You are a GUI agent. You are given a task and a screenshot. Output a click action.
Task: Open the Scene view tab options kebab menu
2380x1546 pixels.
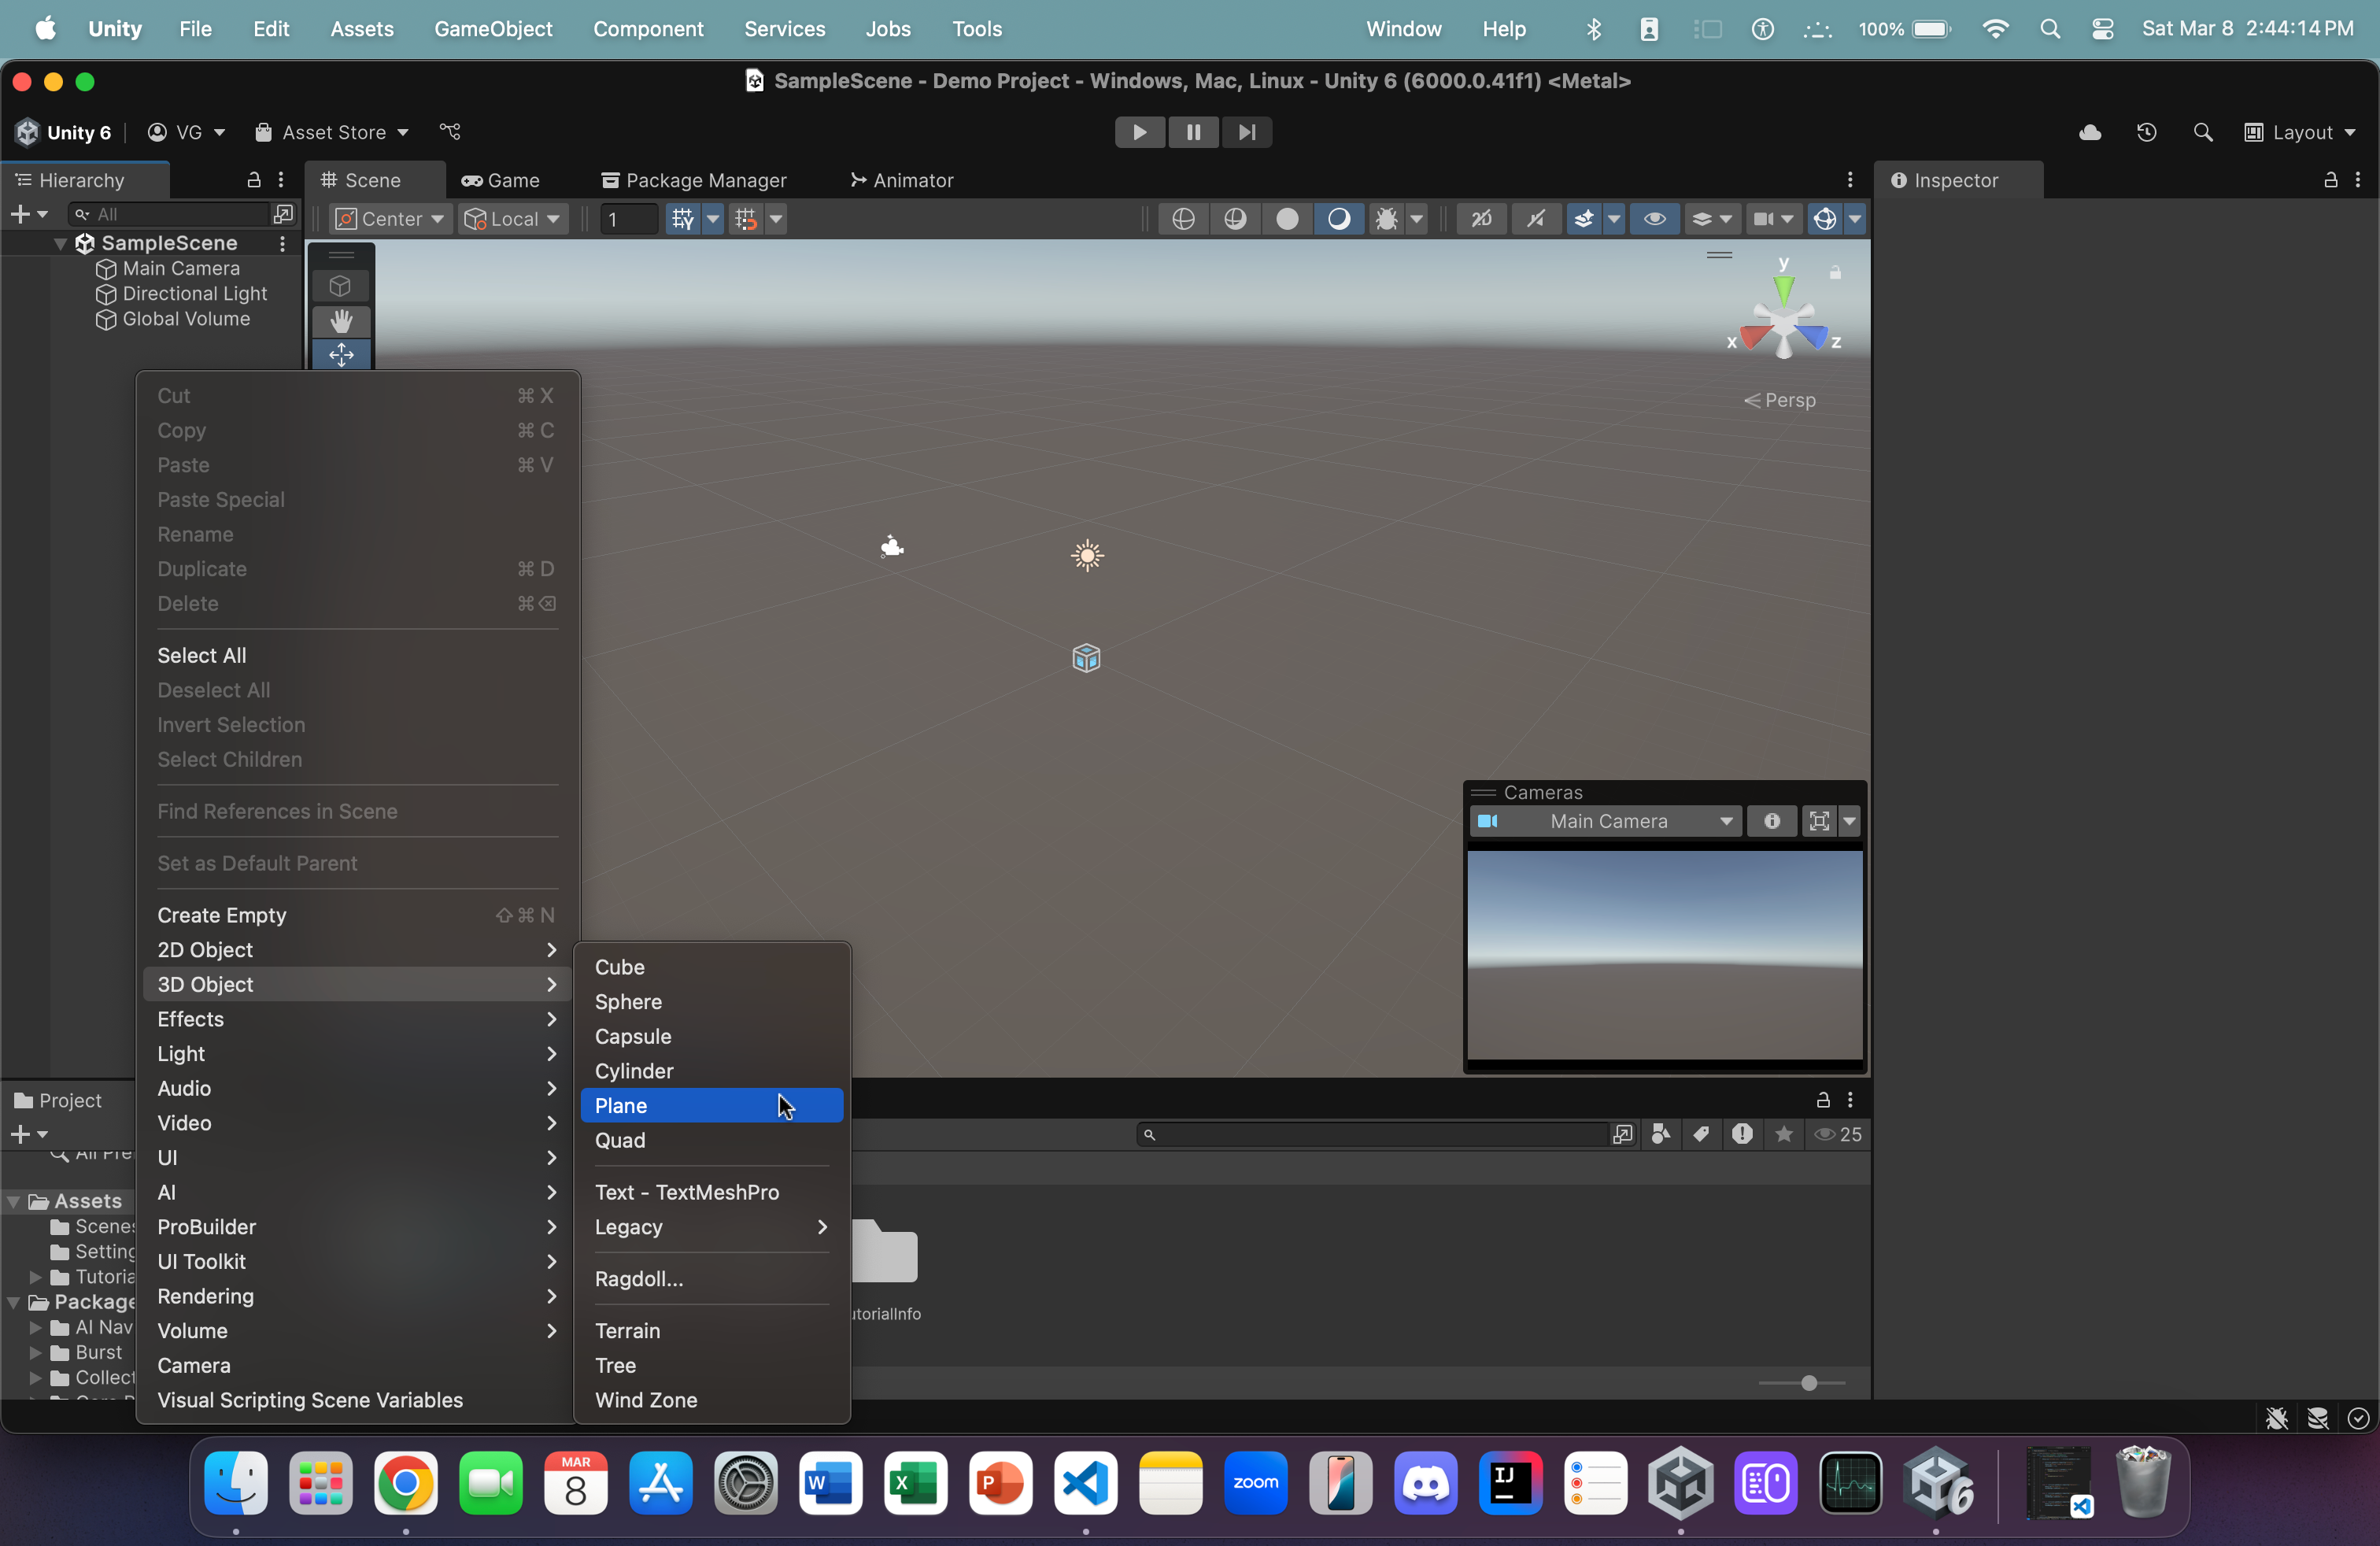point(1850,180)
